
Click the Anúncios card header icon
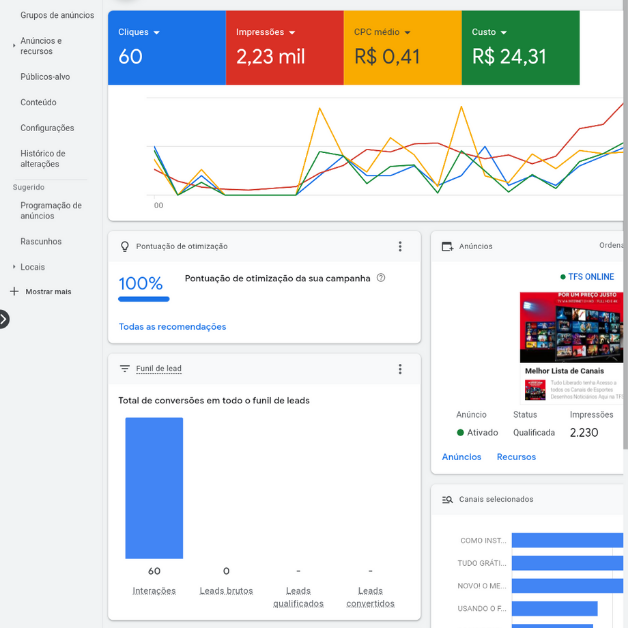point(448,246)
